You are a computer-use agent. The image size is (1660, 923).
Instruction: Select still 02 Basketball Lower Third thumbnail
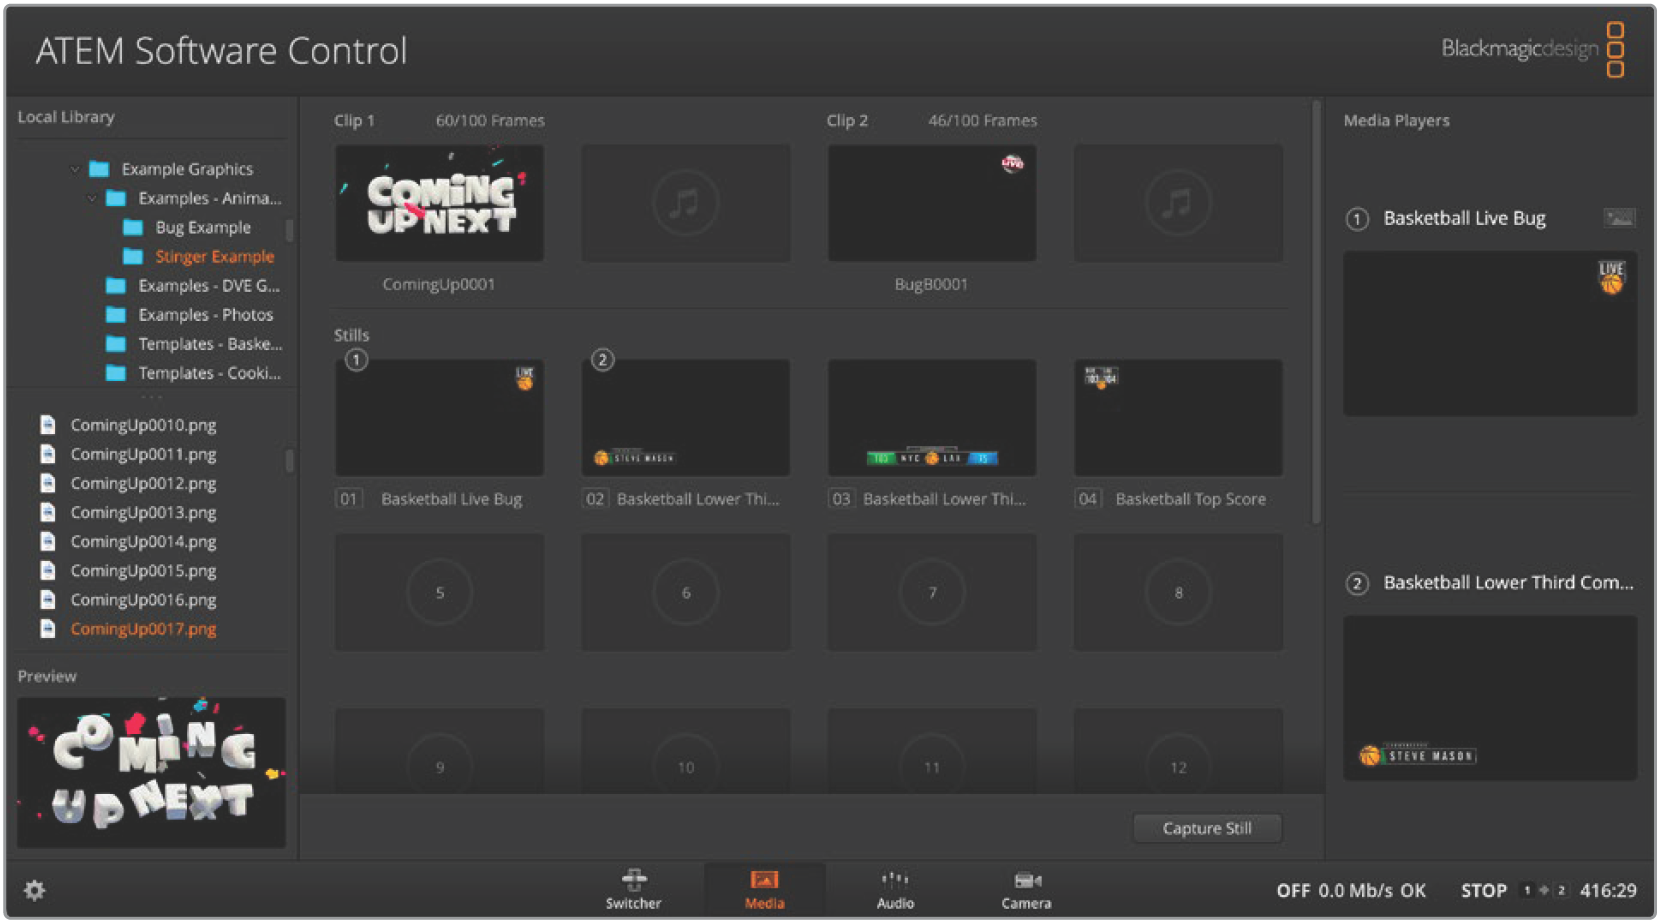[x=685, y=418]
